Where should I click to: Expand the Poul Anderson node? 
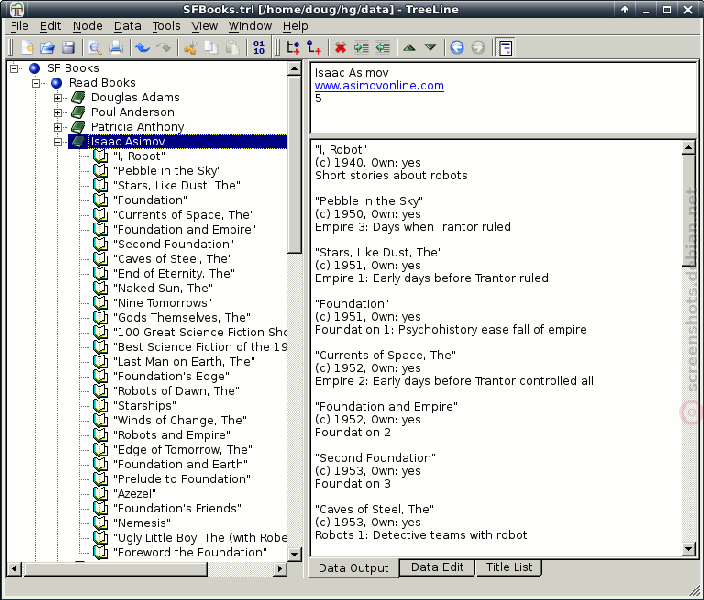(x=58, y=112)
